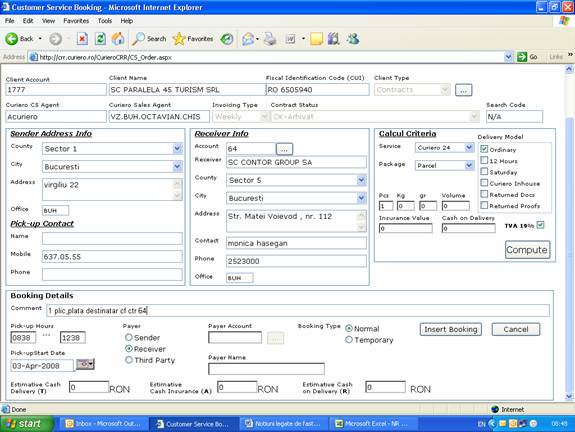575x432 pixels.
Task: Open the Service dropdown (Curiero 24)
Action: point(469,147)
